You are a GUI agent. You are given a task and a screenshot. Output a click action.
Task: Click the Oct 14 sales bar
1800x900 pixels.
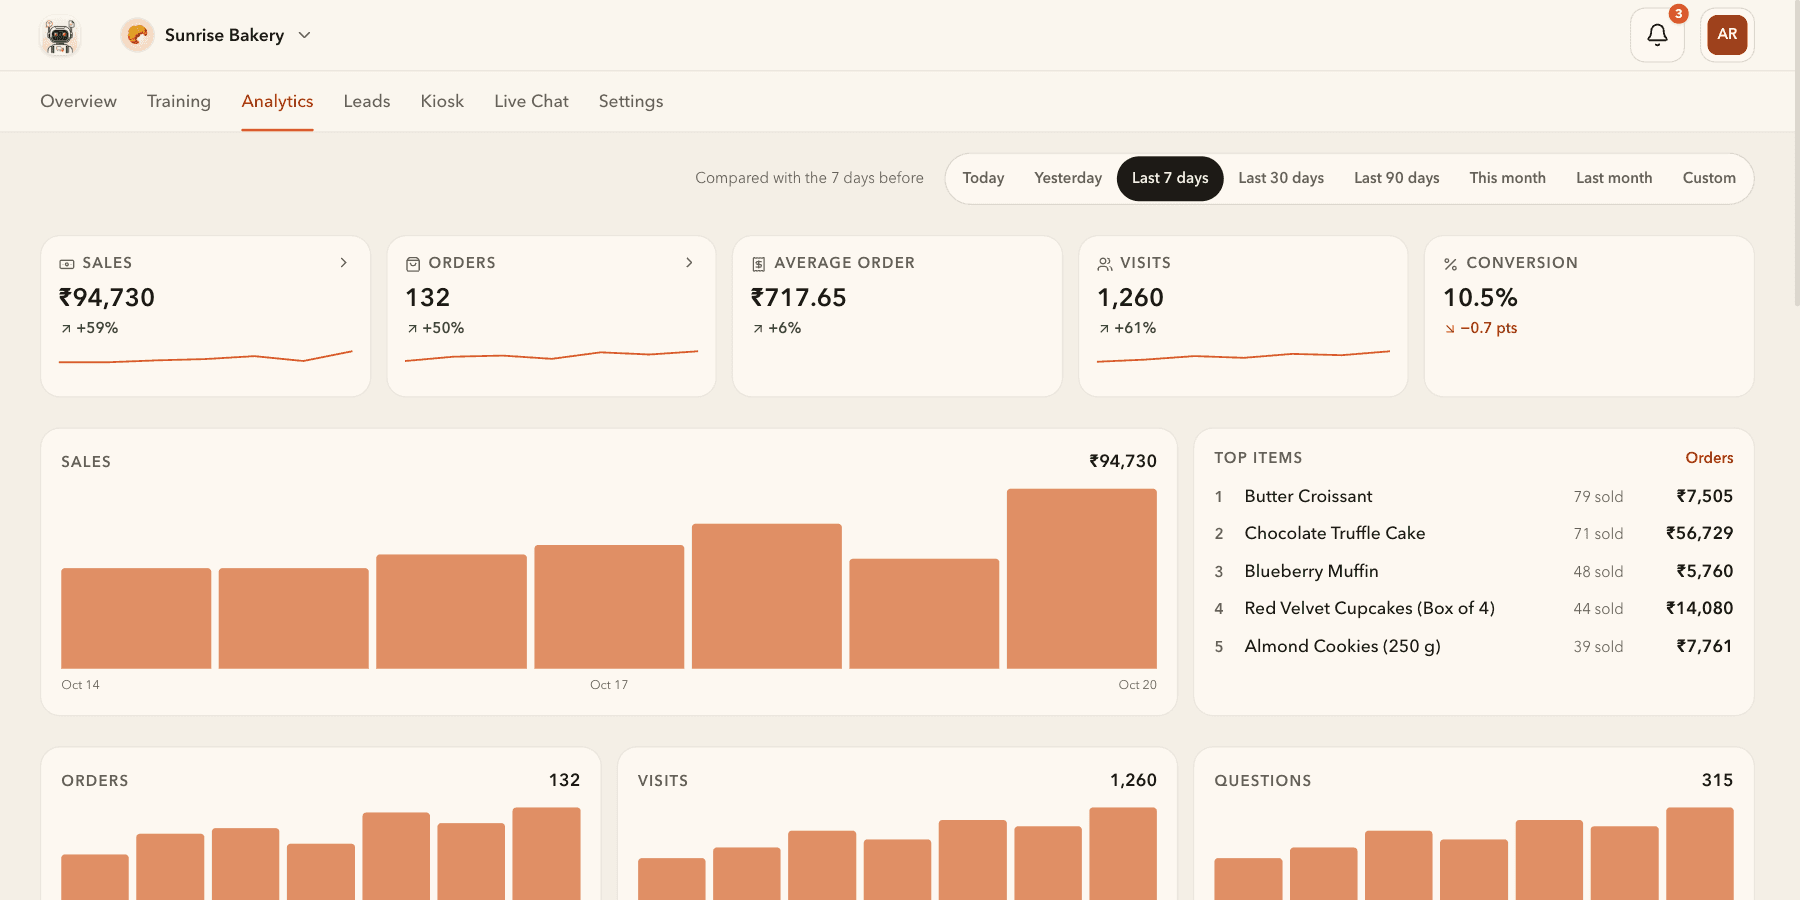(x=136, y=619)
